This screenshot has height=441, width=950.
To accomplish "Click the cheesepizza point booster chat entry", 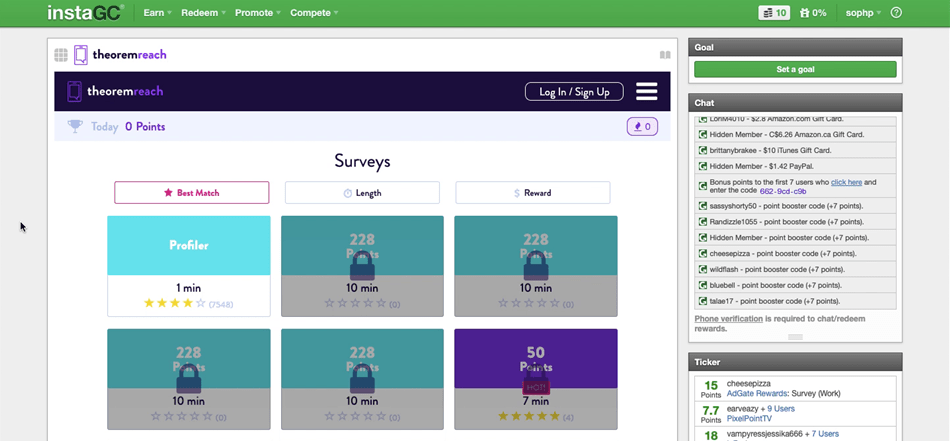I will (x=795, y=254).
